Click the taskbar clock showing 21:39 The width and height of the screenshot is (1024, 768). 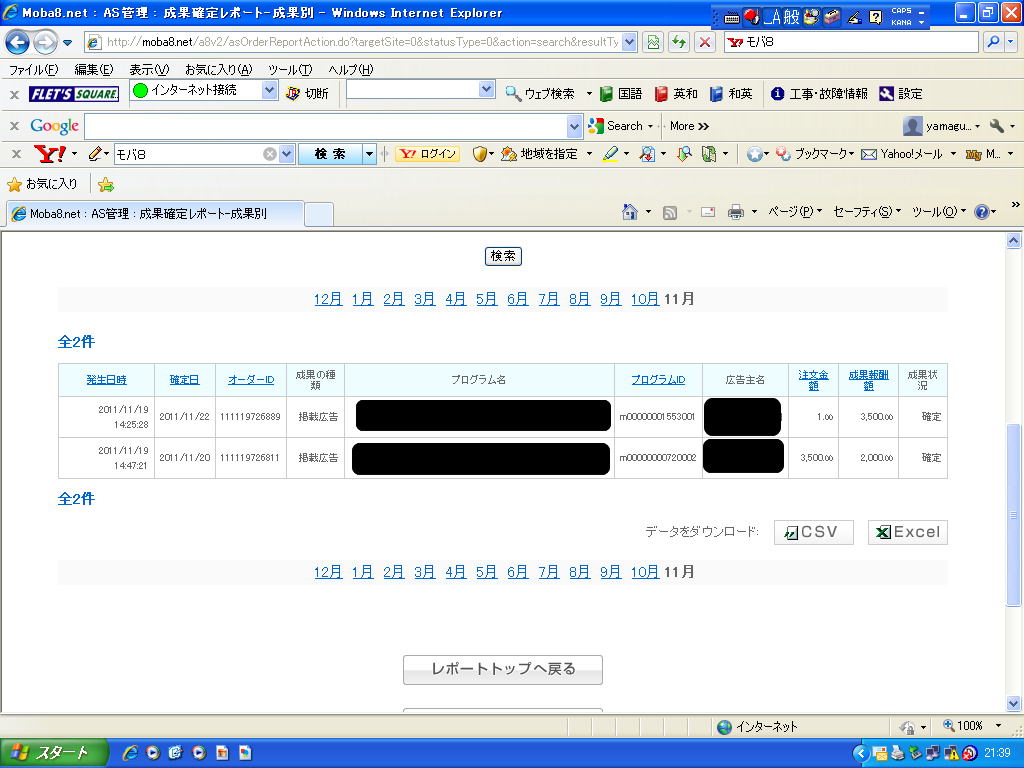[x=997, y=753]
